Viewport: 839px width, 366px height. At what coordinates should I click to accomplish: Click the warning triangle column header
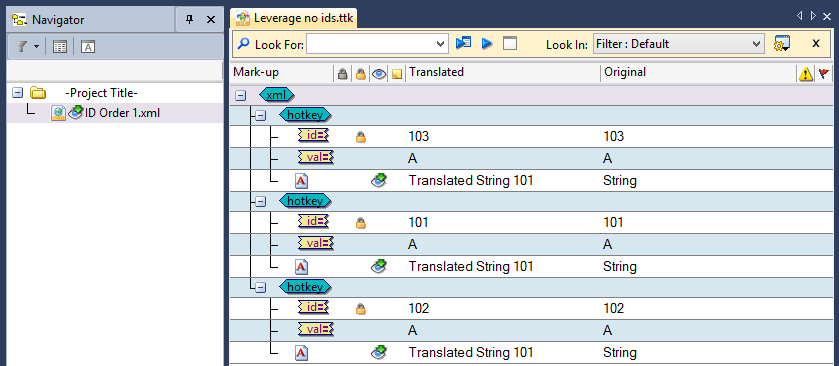point(806,75)
